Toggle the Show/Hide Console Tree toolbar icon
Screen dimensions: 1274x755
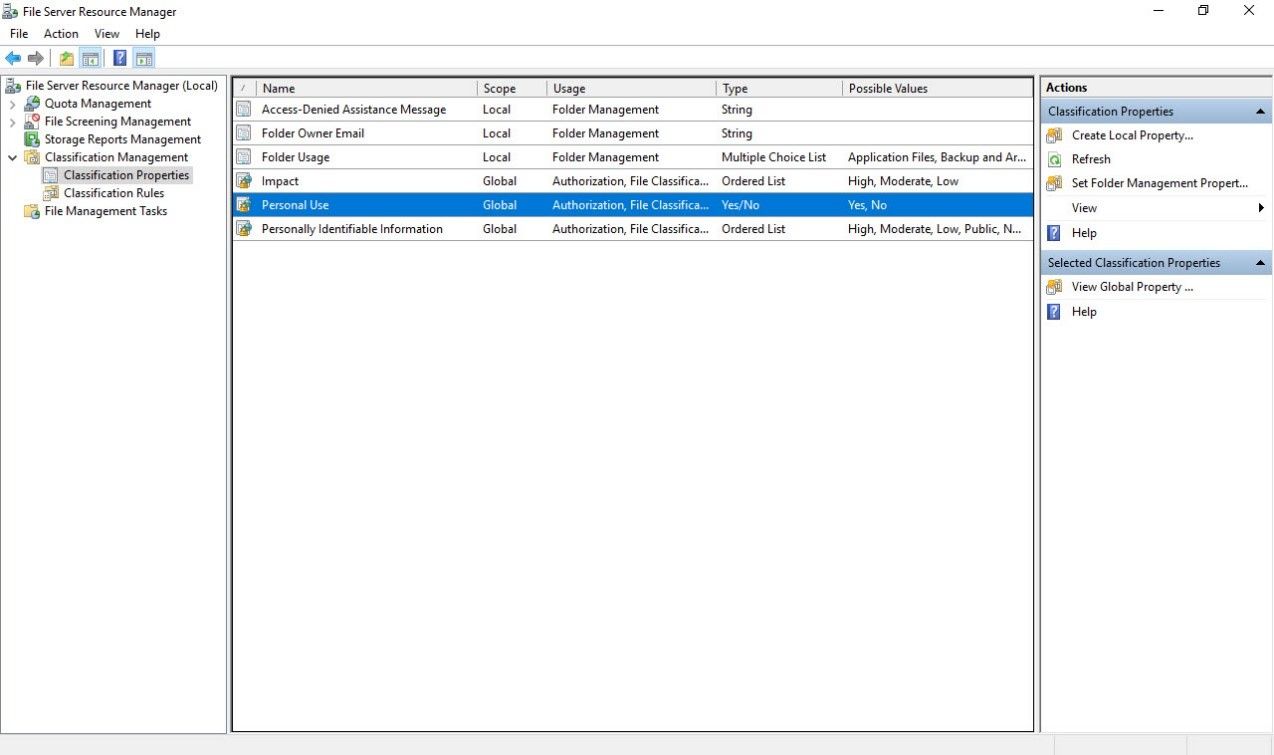(x=90, y=58)
